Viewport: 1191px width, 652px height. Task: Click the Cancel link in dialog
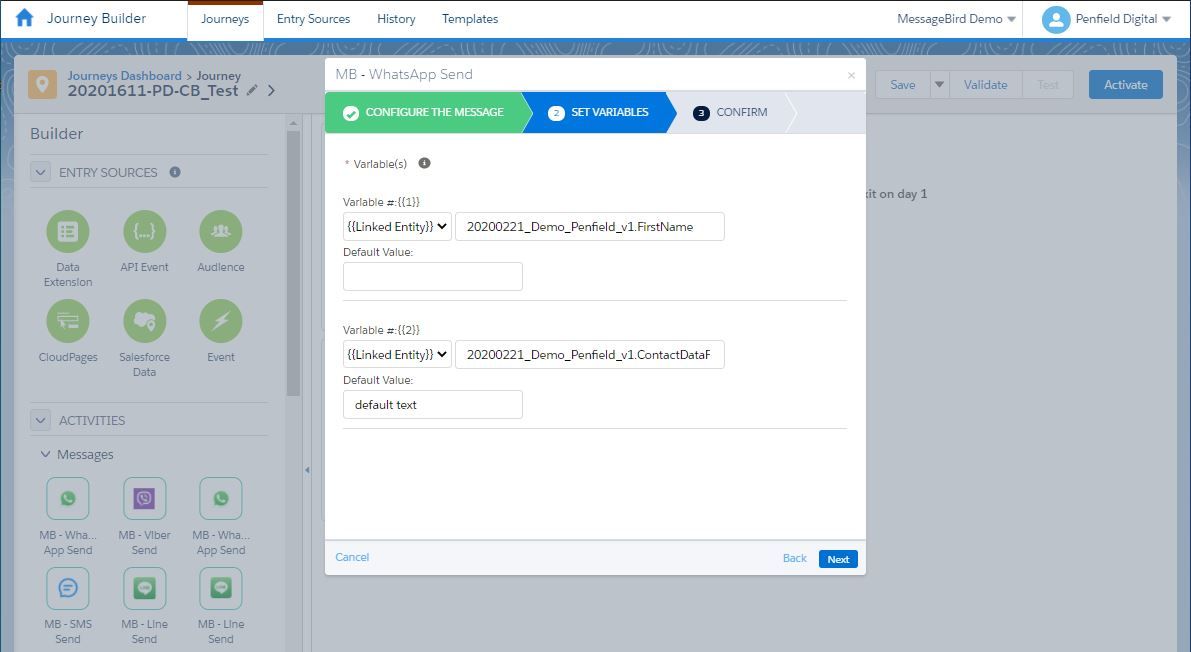(352, 557)
